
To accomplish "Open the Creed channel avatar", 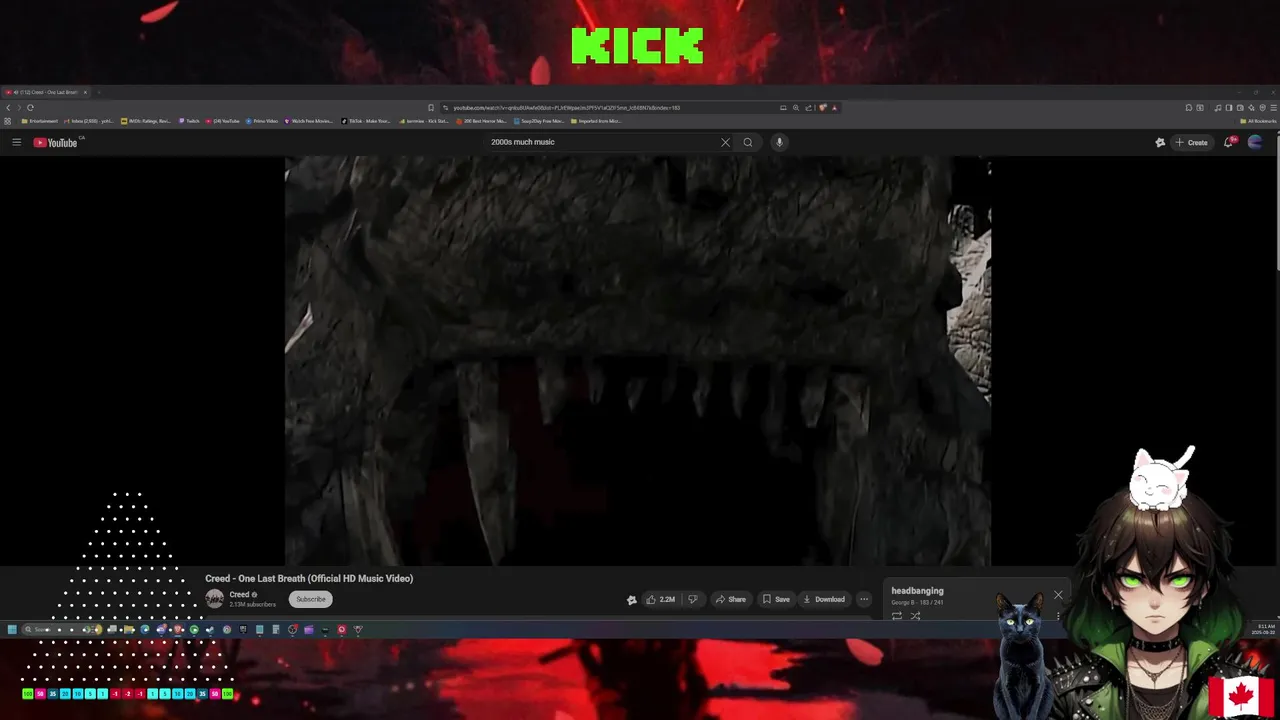I will click(x=214, y=598).
